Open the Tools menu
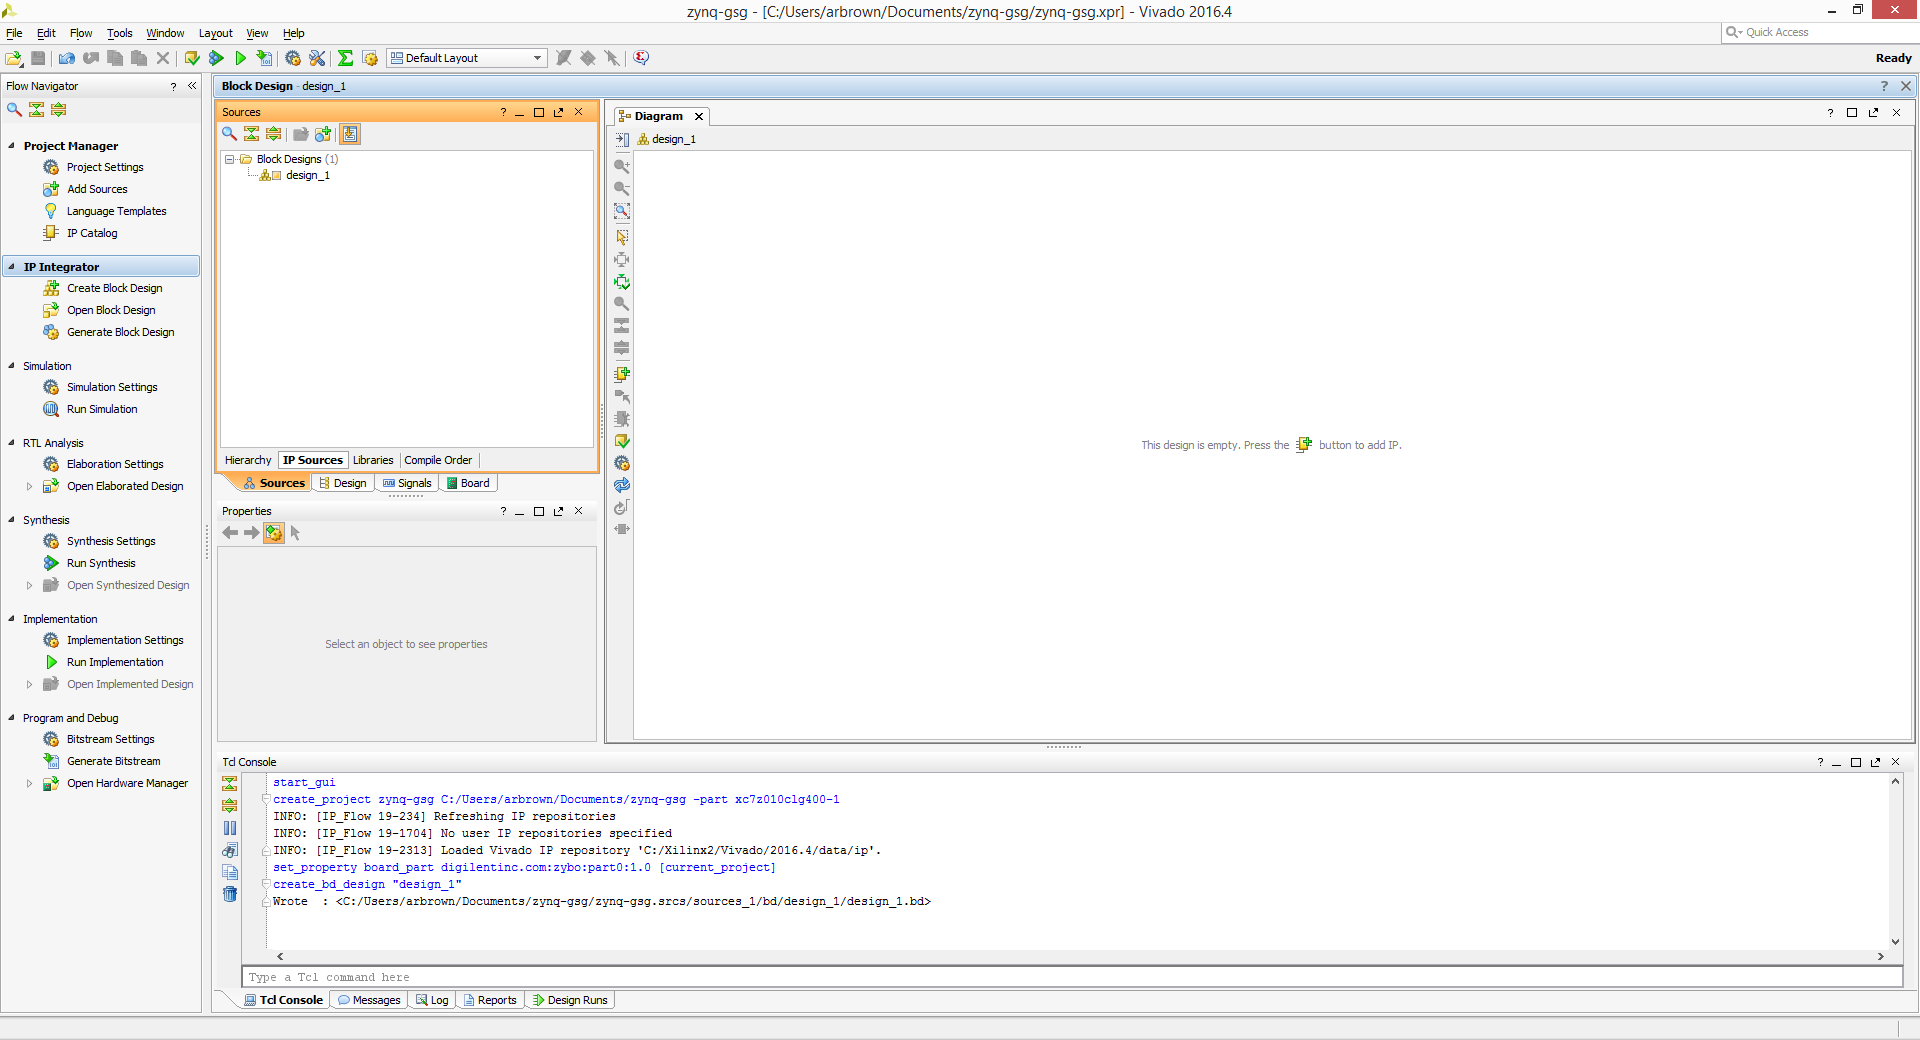This screenshot has height=1040, width=1920. (120, 33)
